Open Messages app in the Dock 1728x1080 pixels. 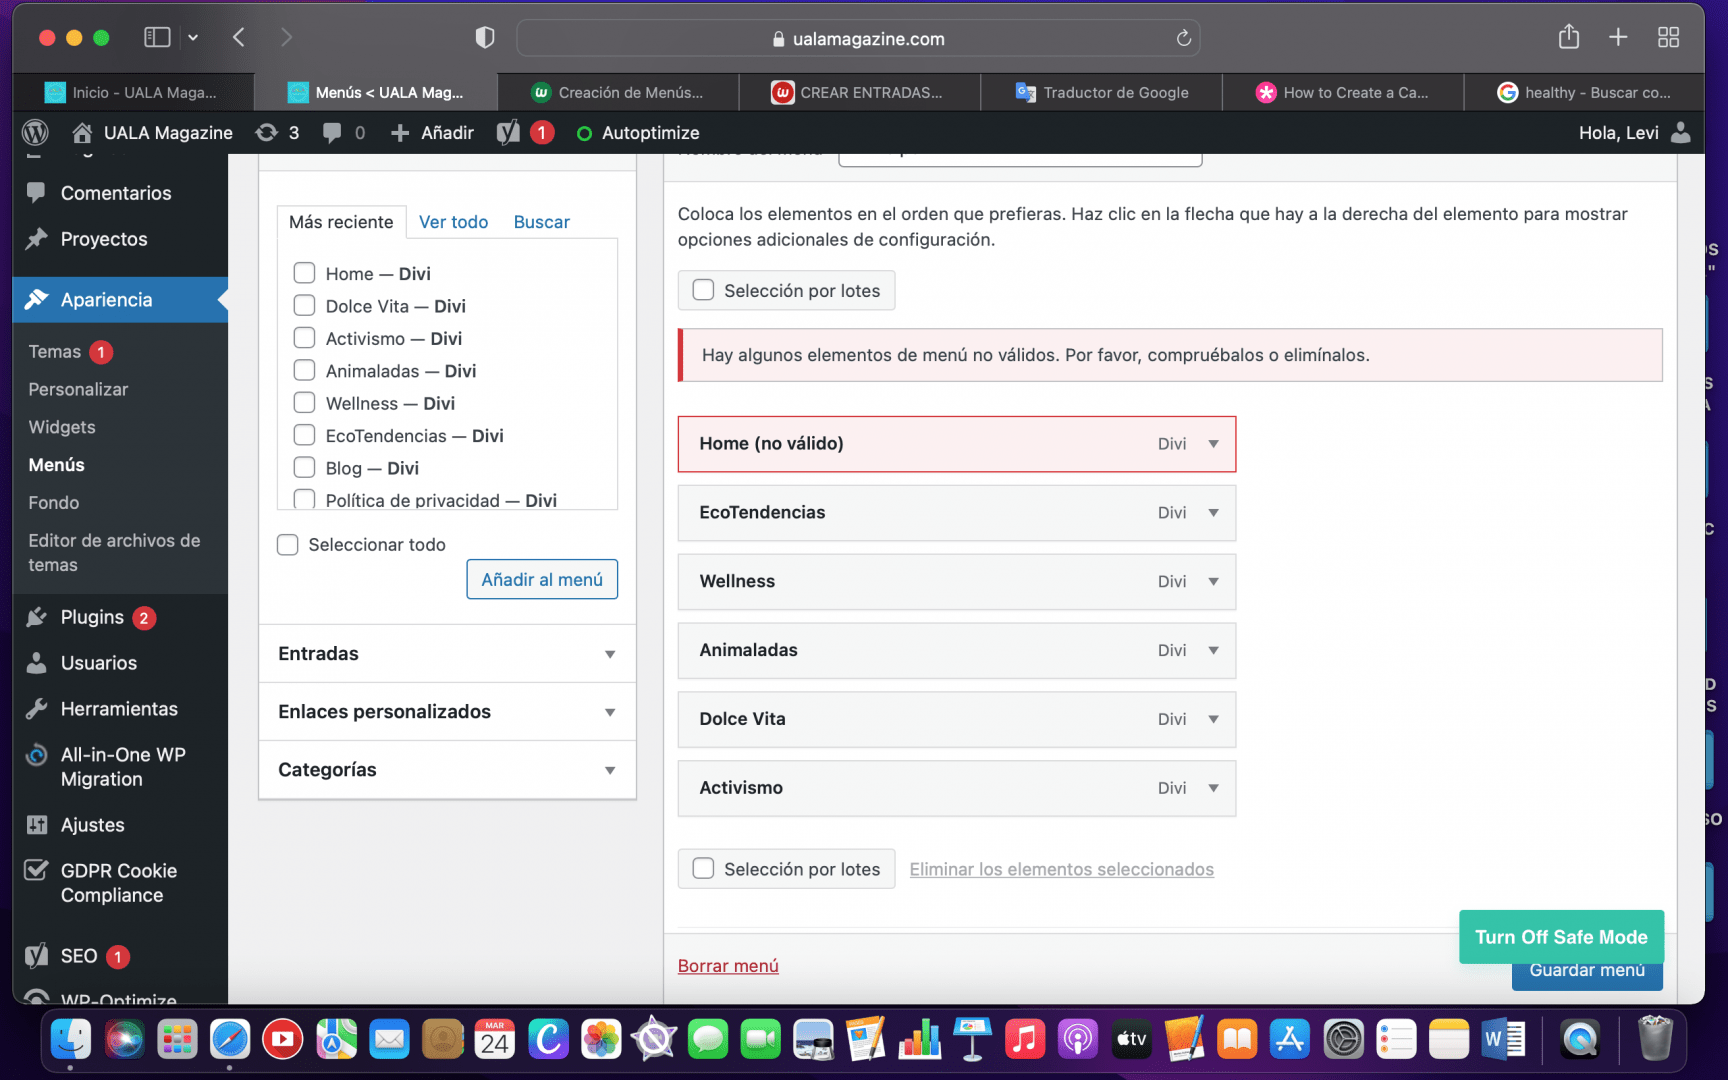707,1040
